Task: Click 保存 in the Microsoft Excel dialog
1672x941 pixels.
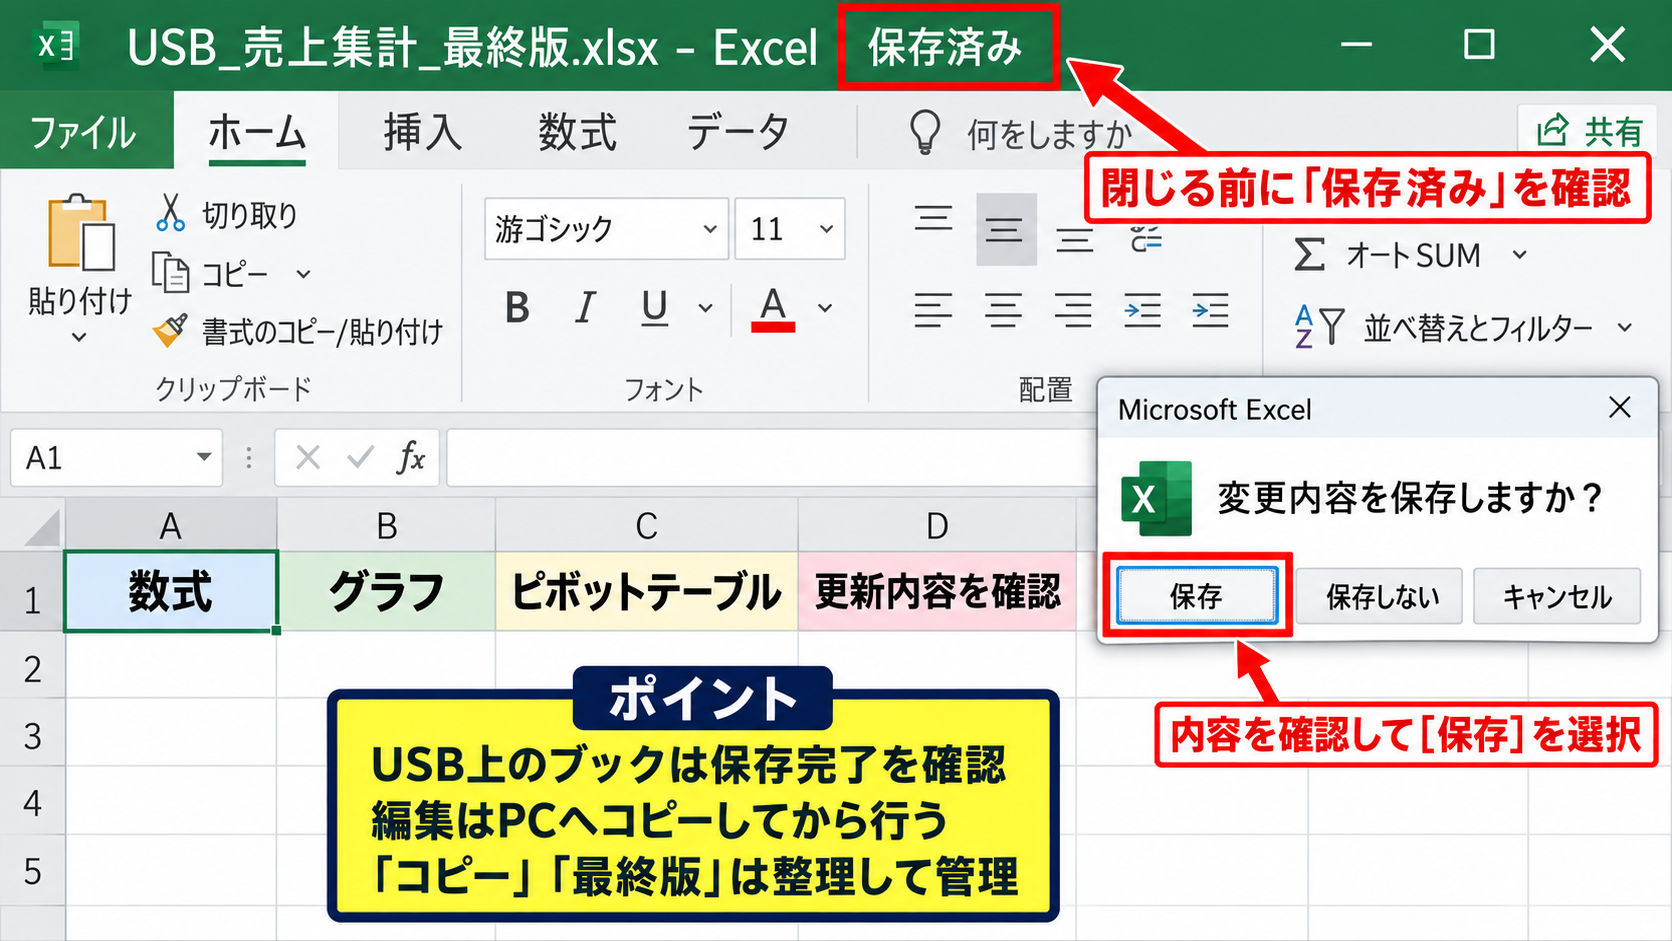Action: pos(1197,596)
